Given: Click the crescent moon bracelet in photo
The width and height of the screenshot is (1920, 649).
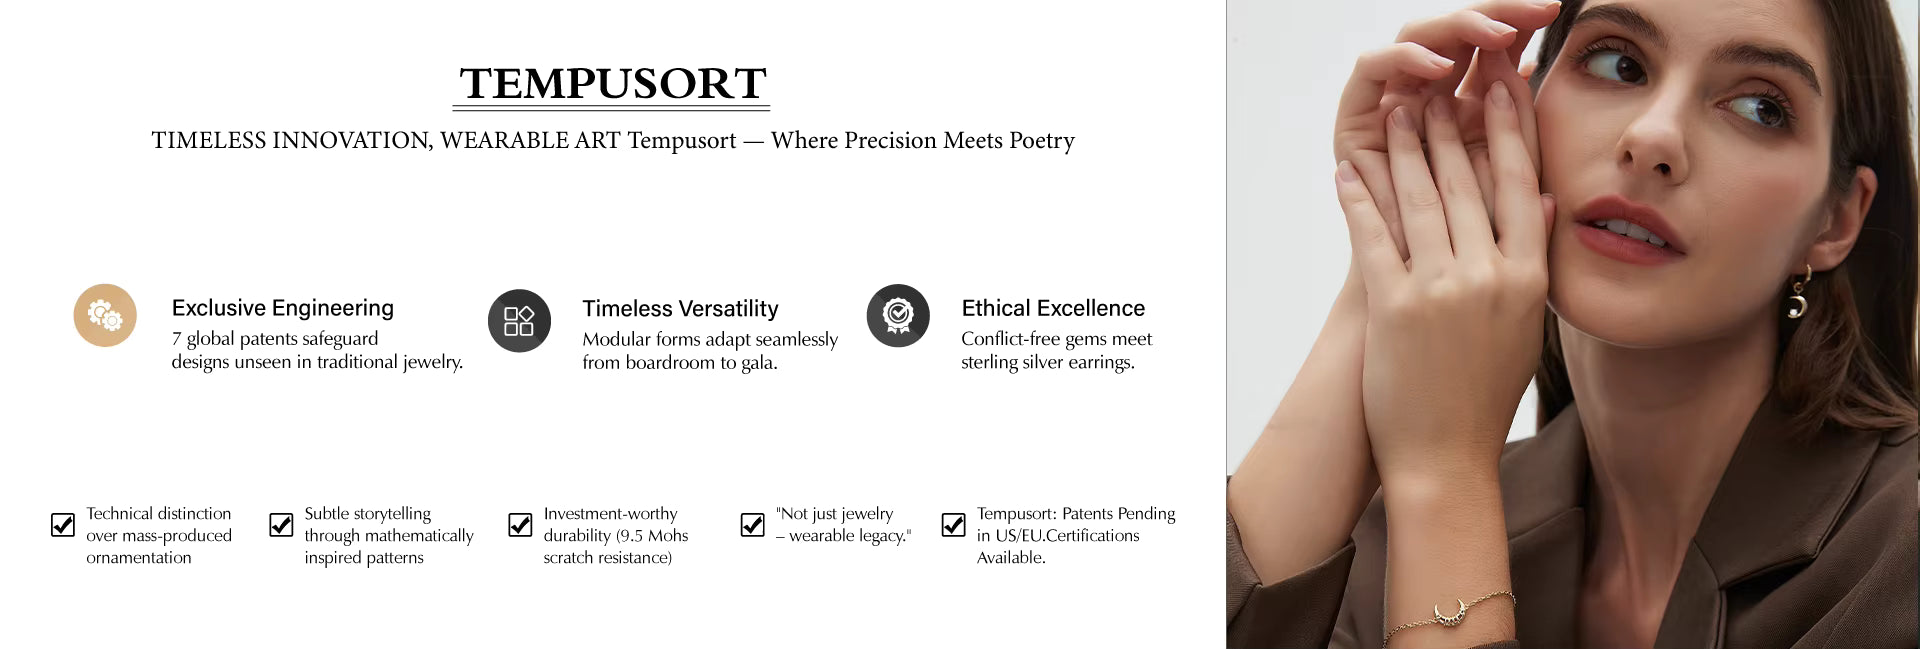Looking at the screenshot, I should click(1450, 612).
